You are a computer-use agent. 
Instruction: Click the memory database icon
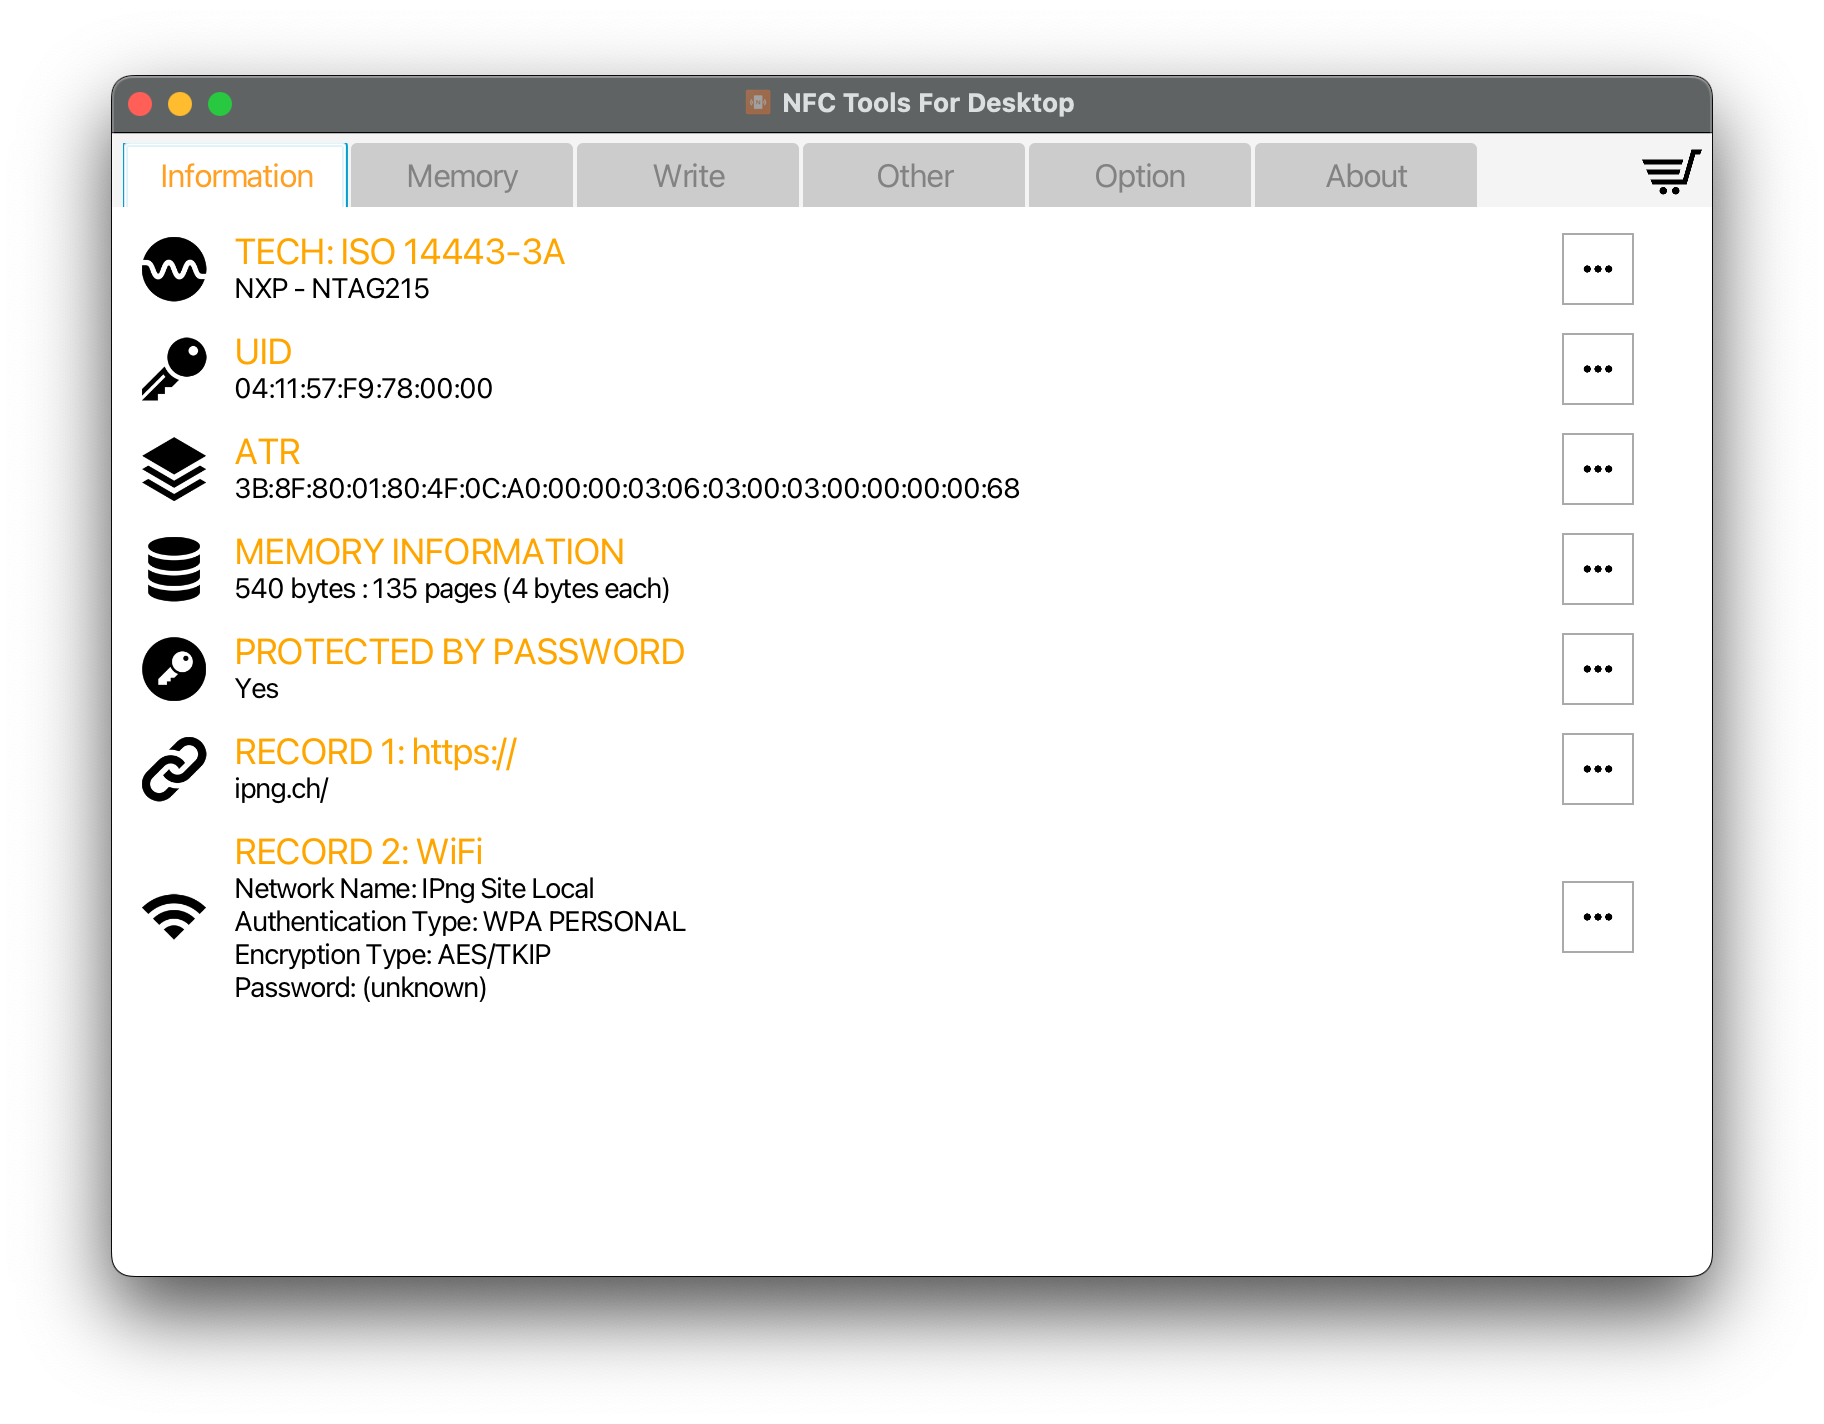(x=174, y=569)
